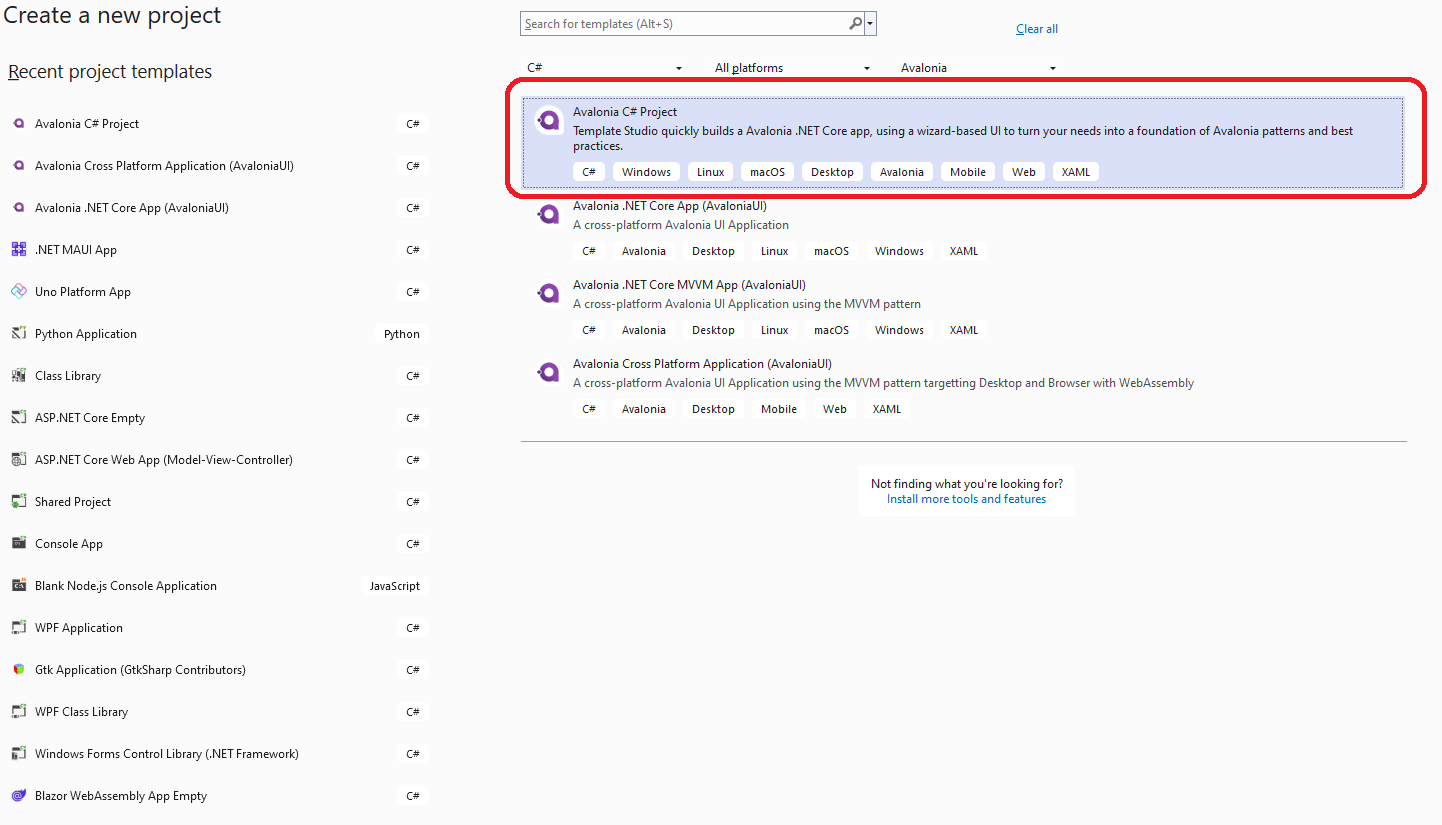Click the search magnifier icon
1442x825 pixels.
click(855, 24)
